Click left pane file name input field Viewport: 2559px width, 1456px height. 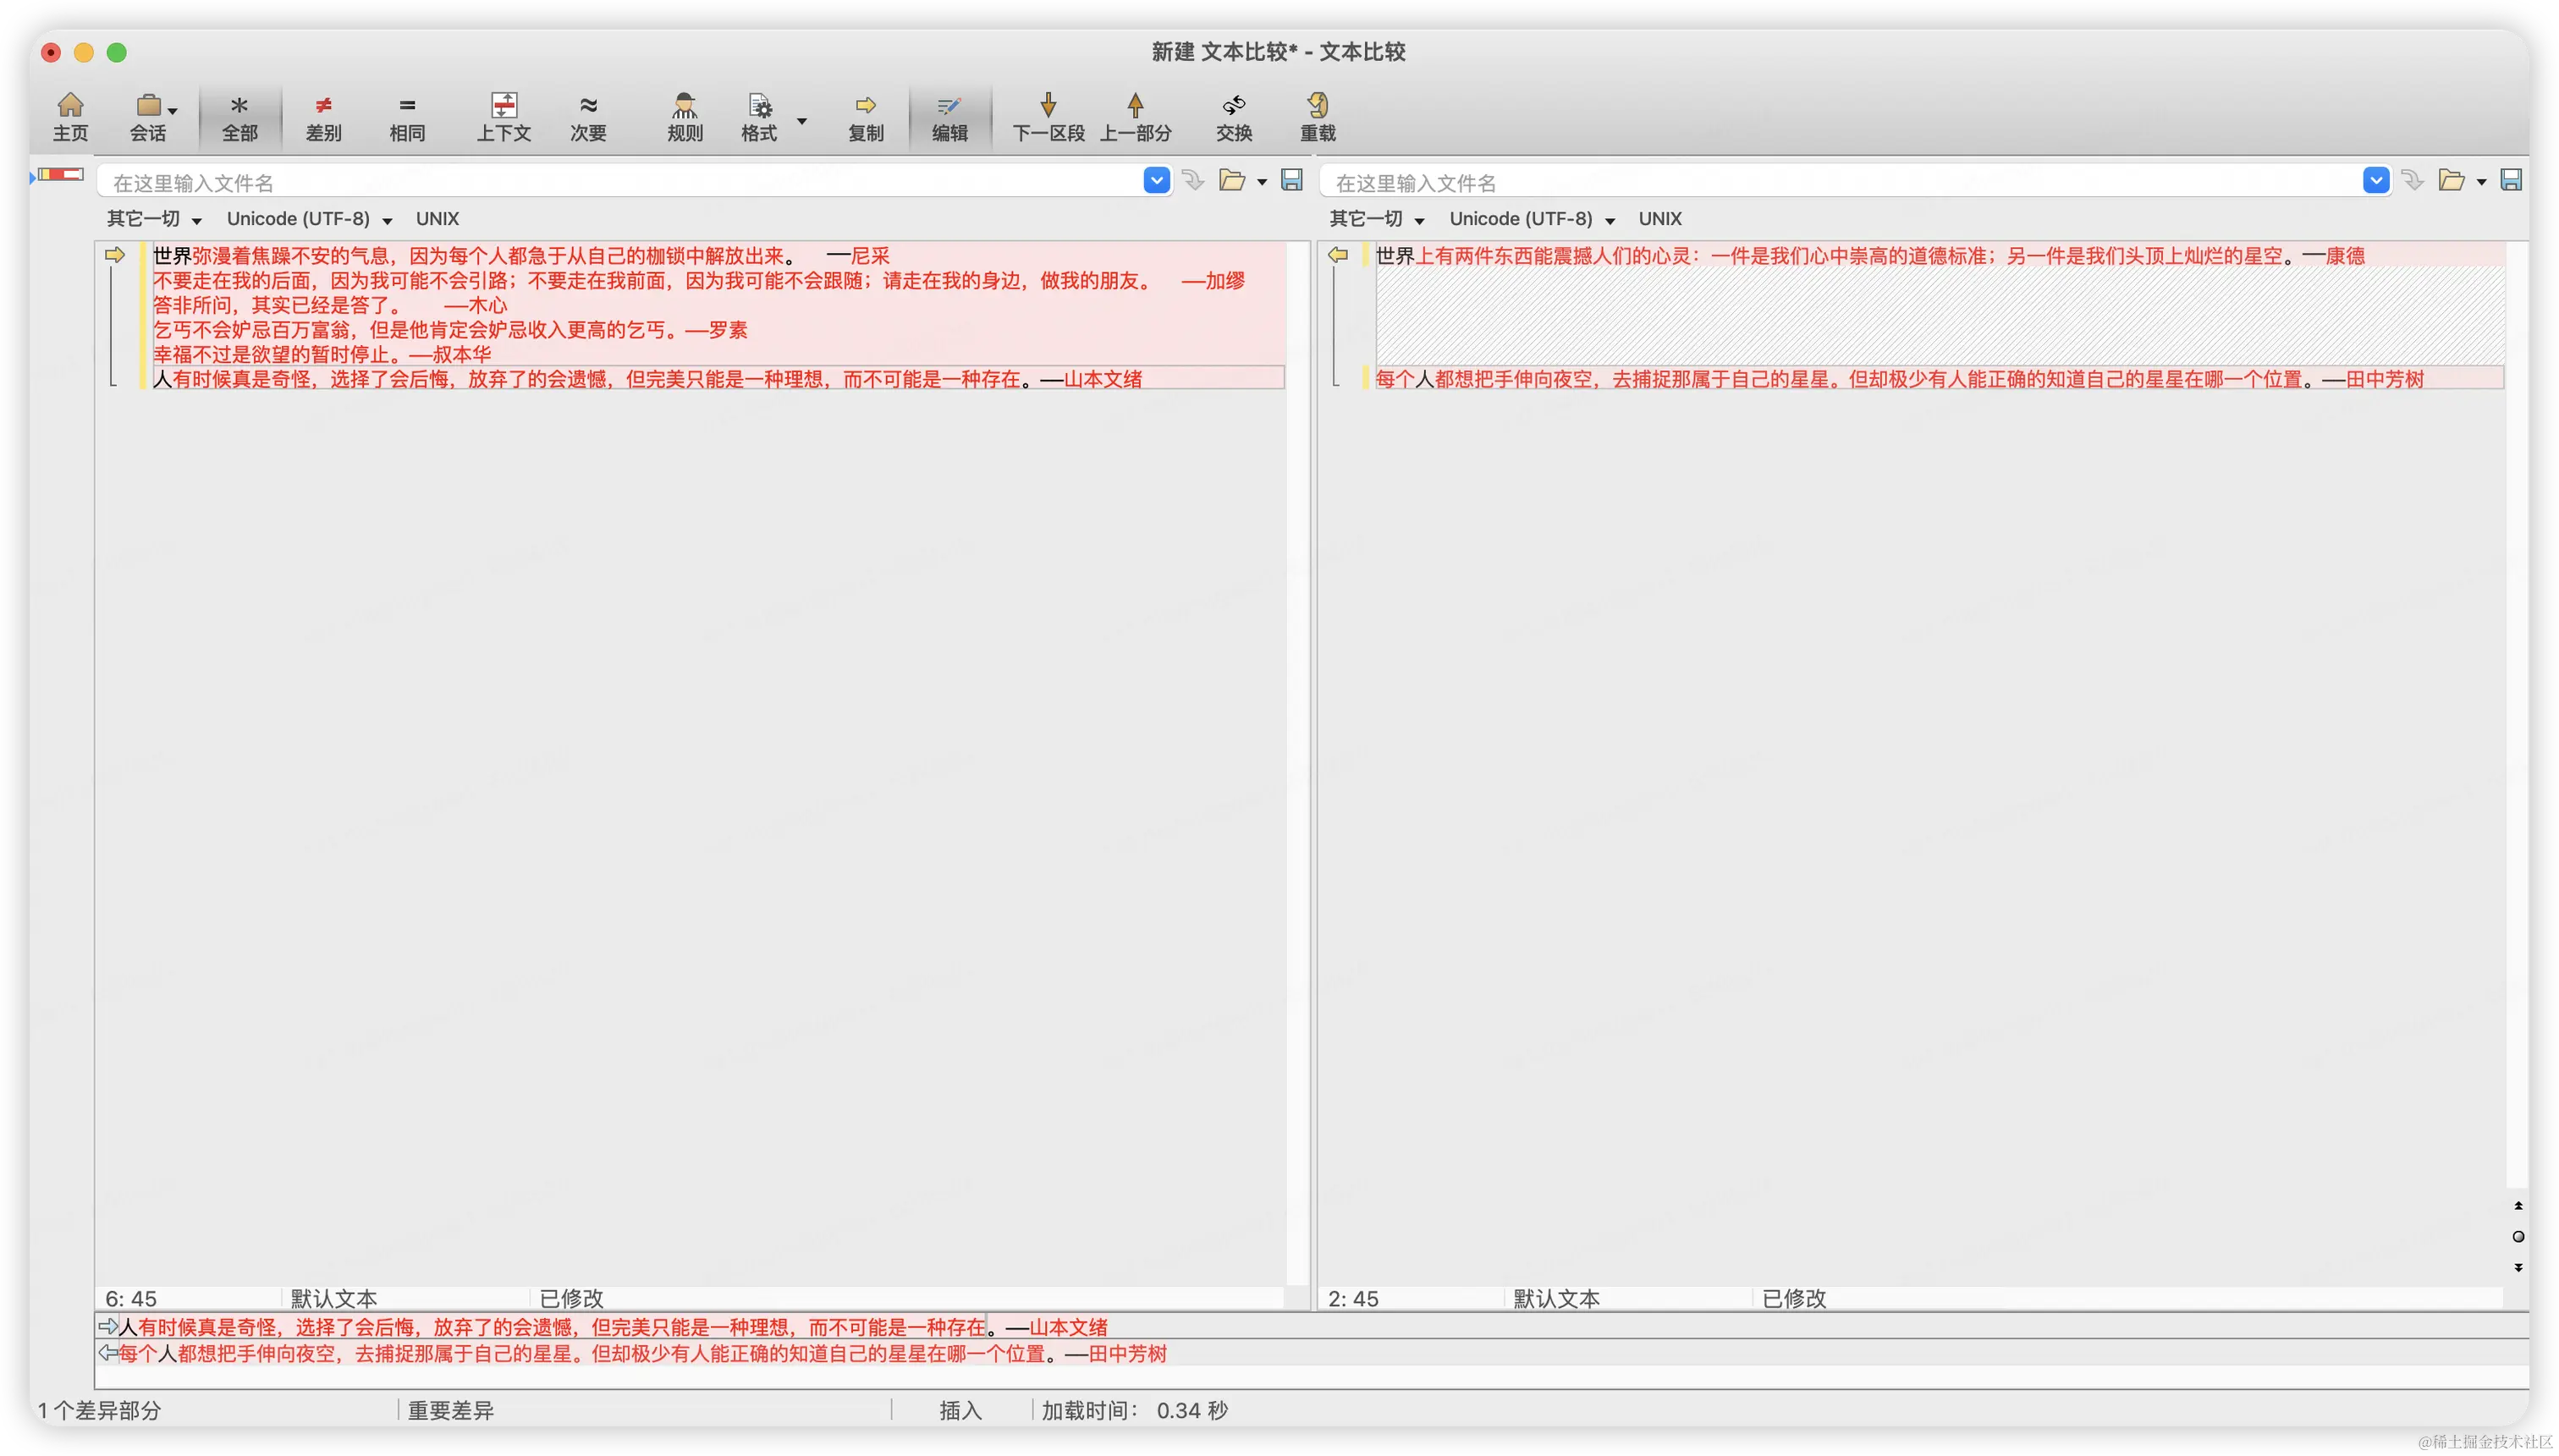tap(620, 182)
